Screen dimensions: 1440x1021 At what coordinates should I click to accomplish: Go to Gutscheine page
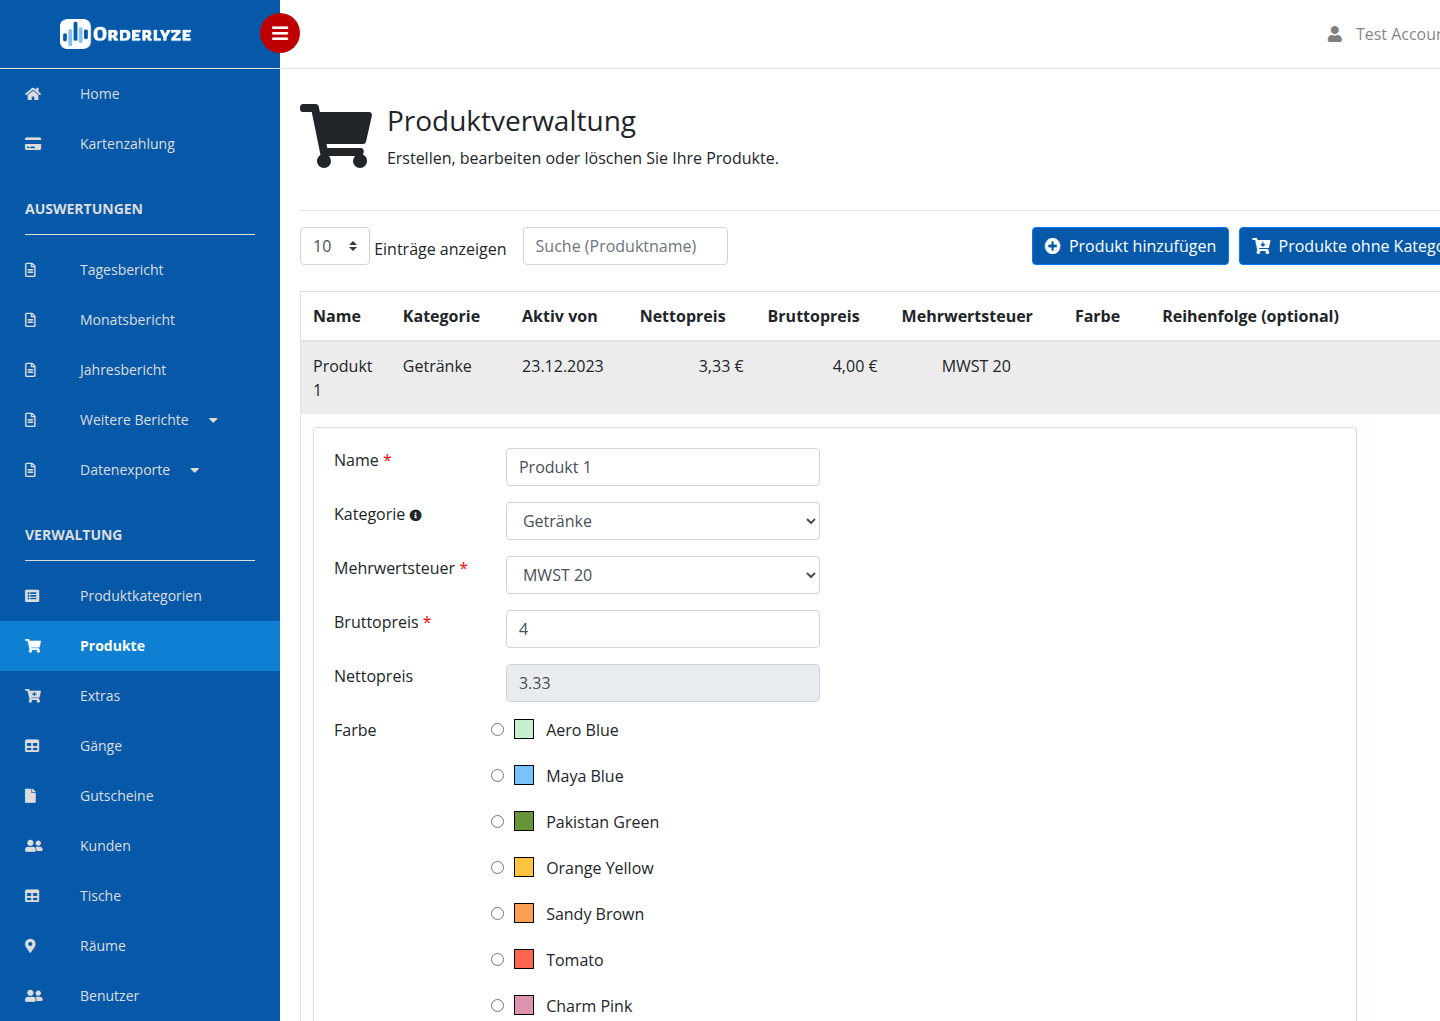coord(117,796)
